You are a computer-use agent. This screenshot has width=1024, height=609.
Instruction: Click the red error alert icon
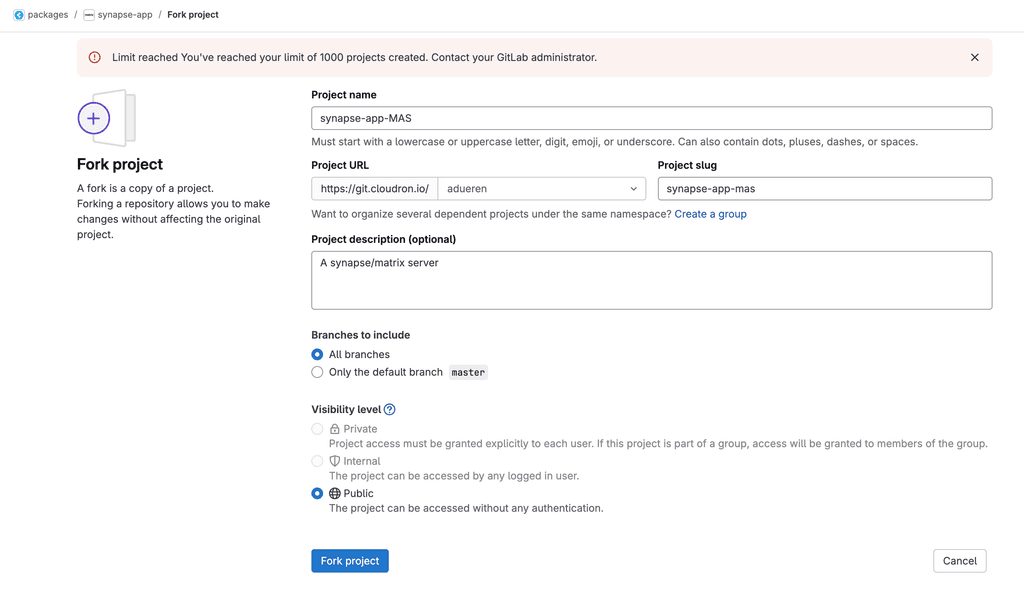click(x=95, y=58)
